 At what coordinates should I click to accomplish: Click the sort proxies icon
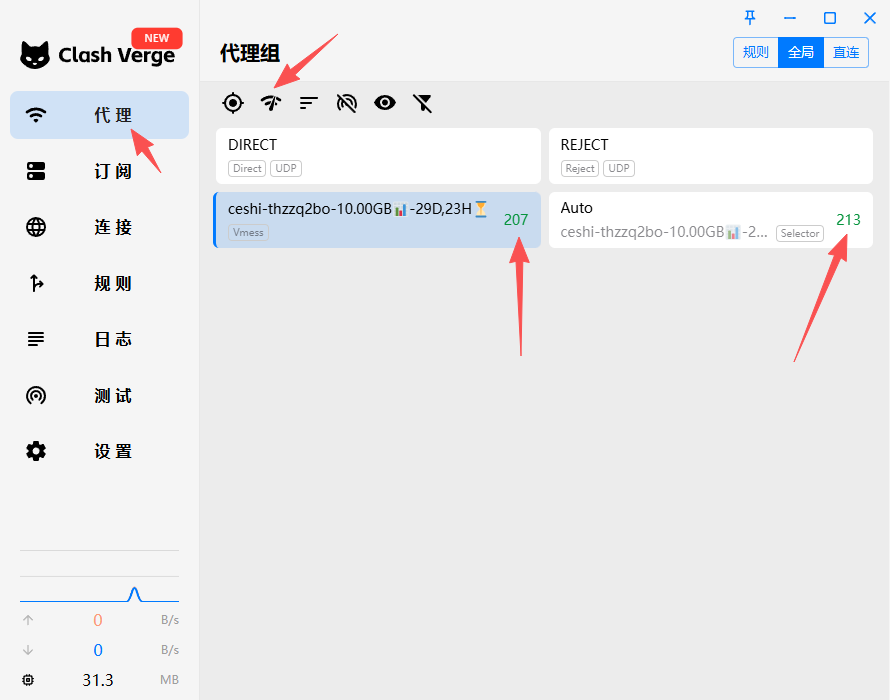point(309,103)
